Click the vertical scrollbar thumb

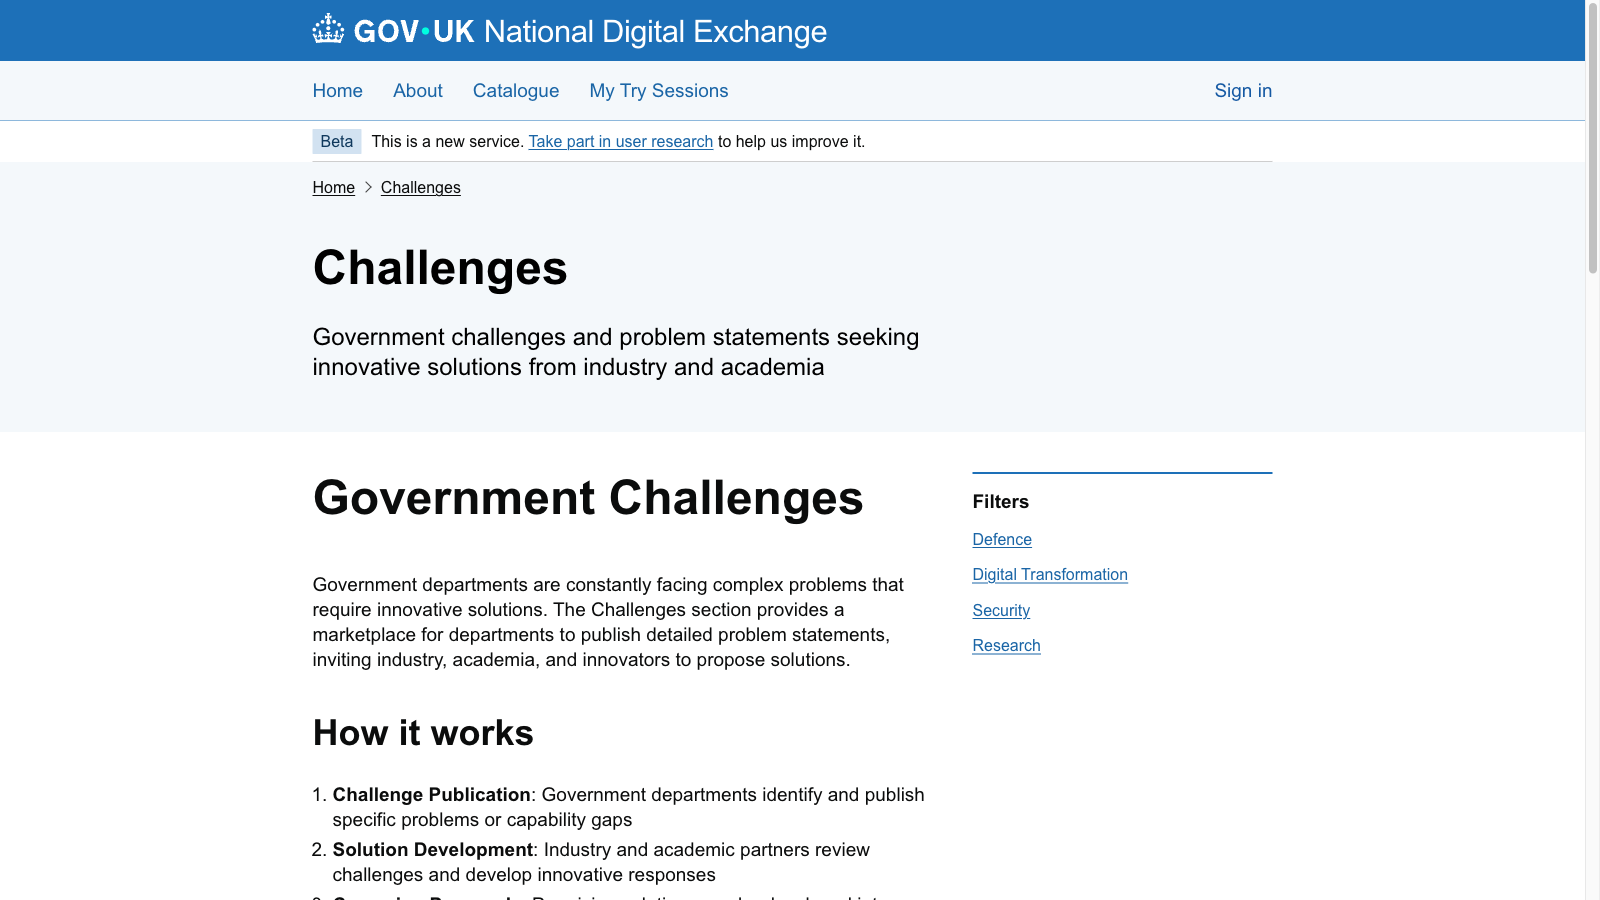pos(1593,138)
